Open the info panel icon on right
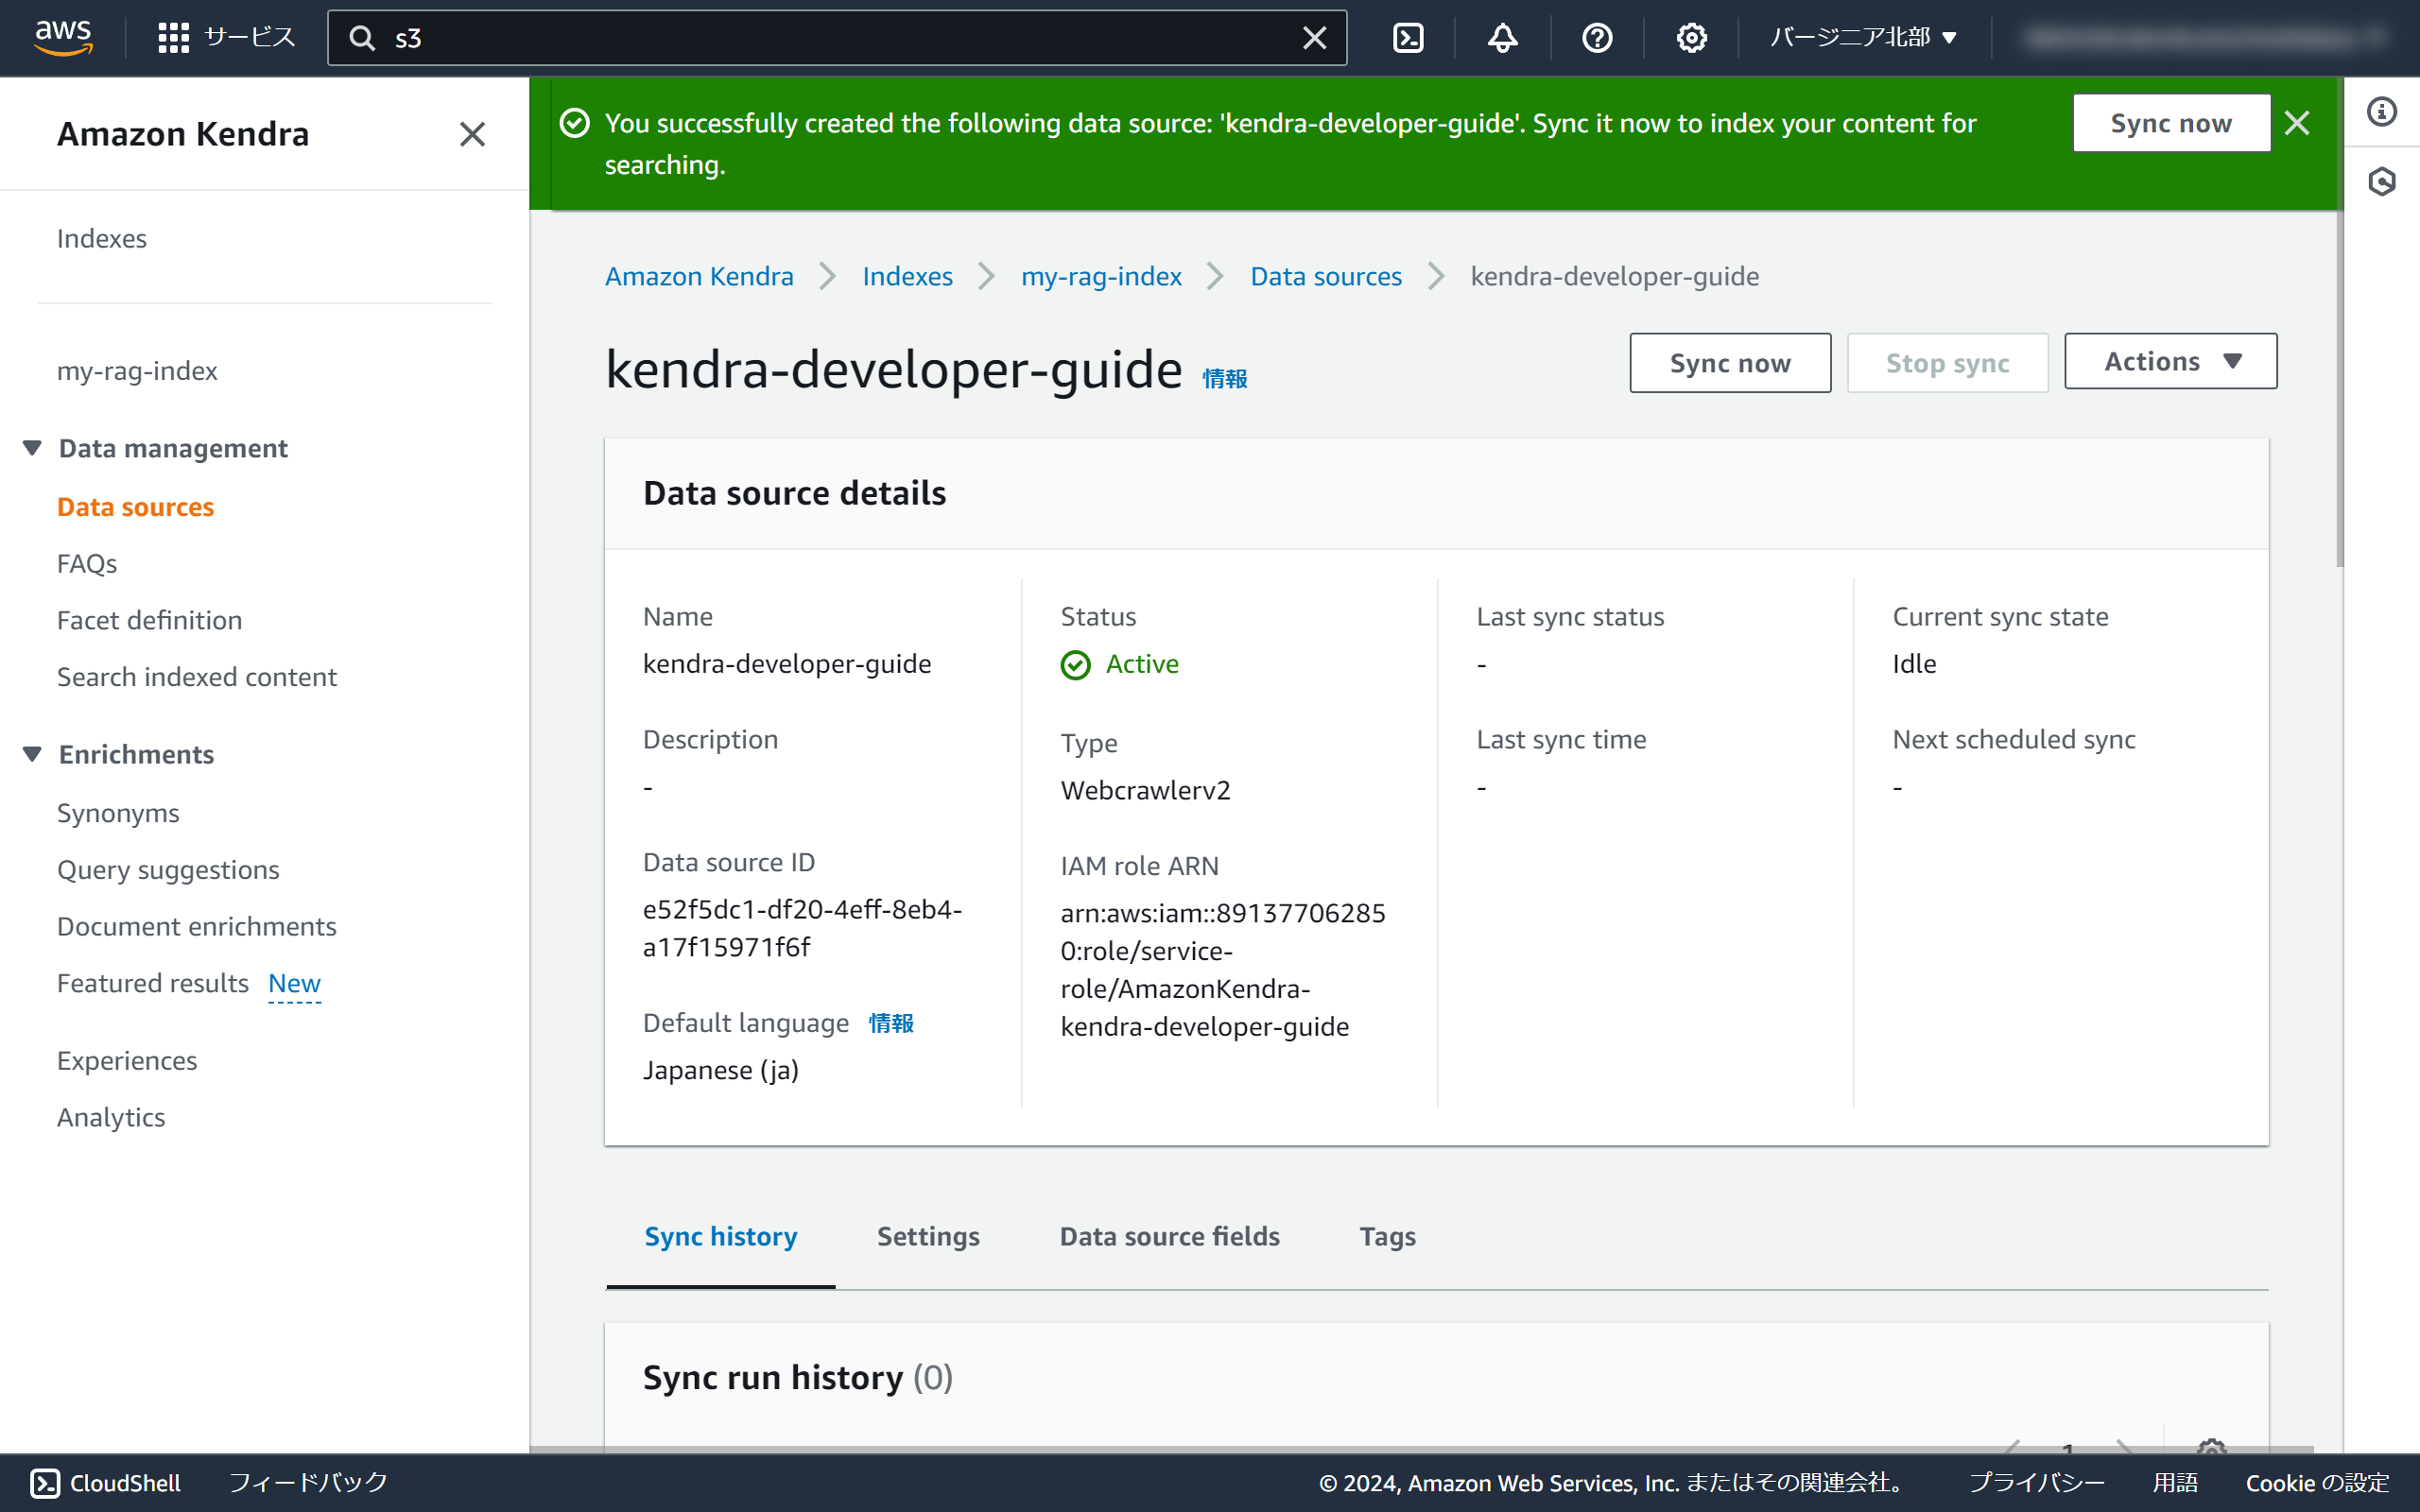Screen dimensions: 2420x1512 tap(2381, 111)
